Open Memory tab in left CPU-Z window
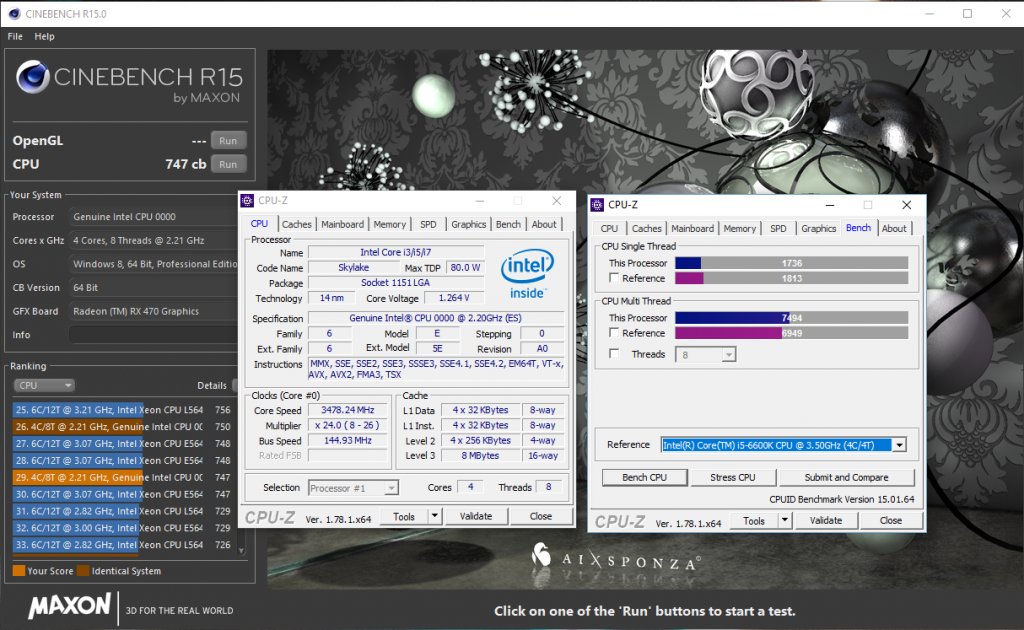1024x630 pixels. tap(390, 224)
